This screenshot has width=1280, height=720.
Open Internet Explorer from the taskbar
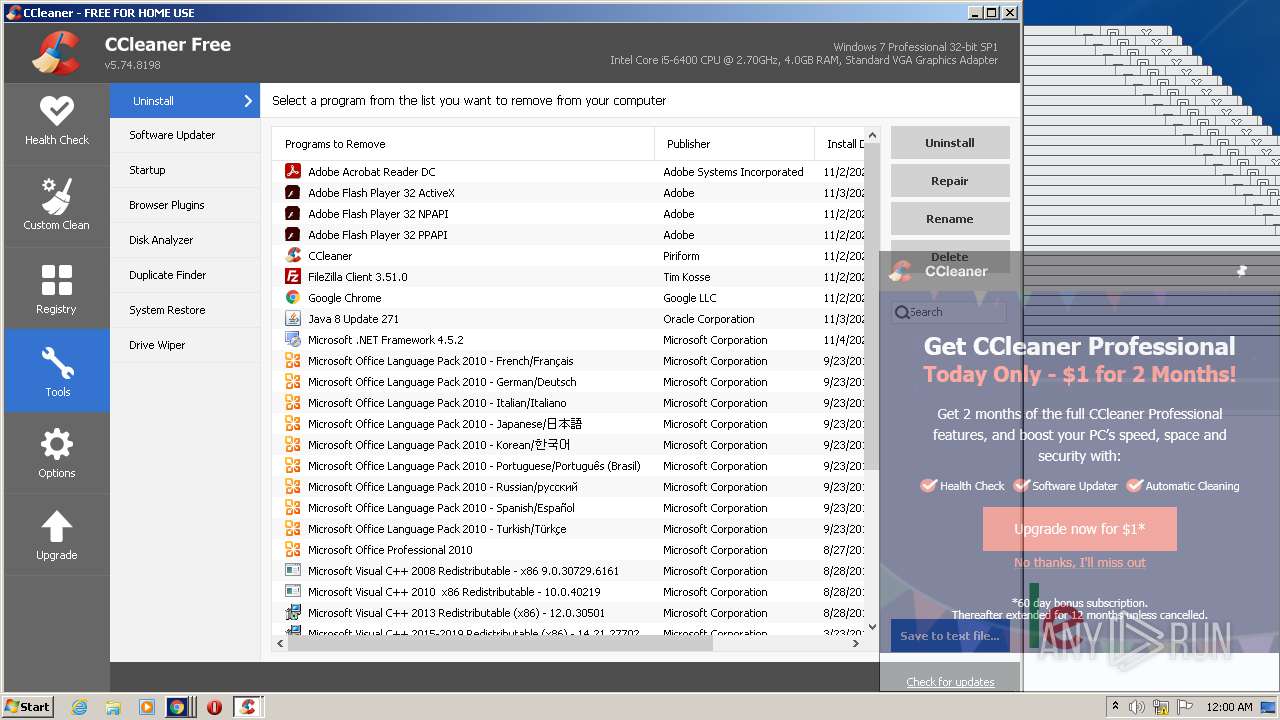point(80,706)
